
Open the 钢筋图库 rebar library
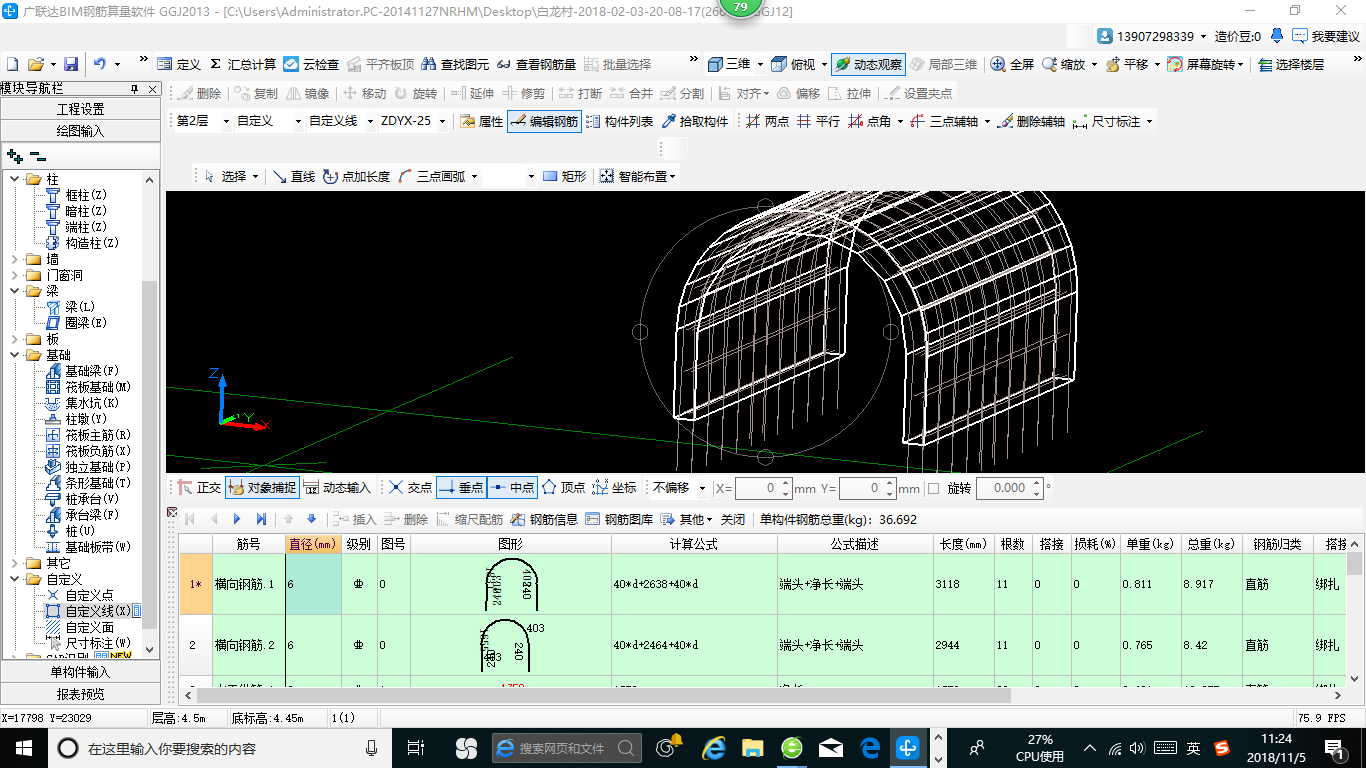619,519
